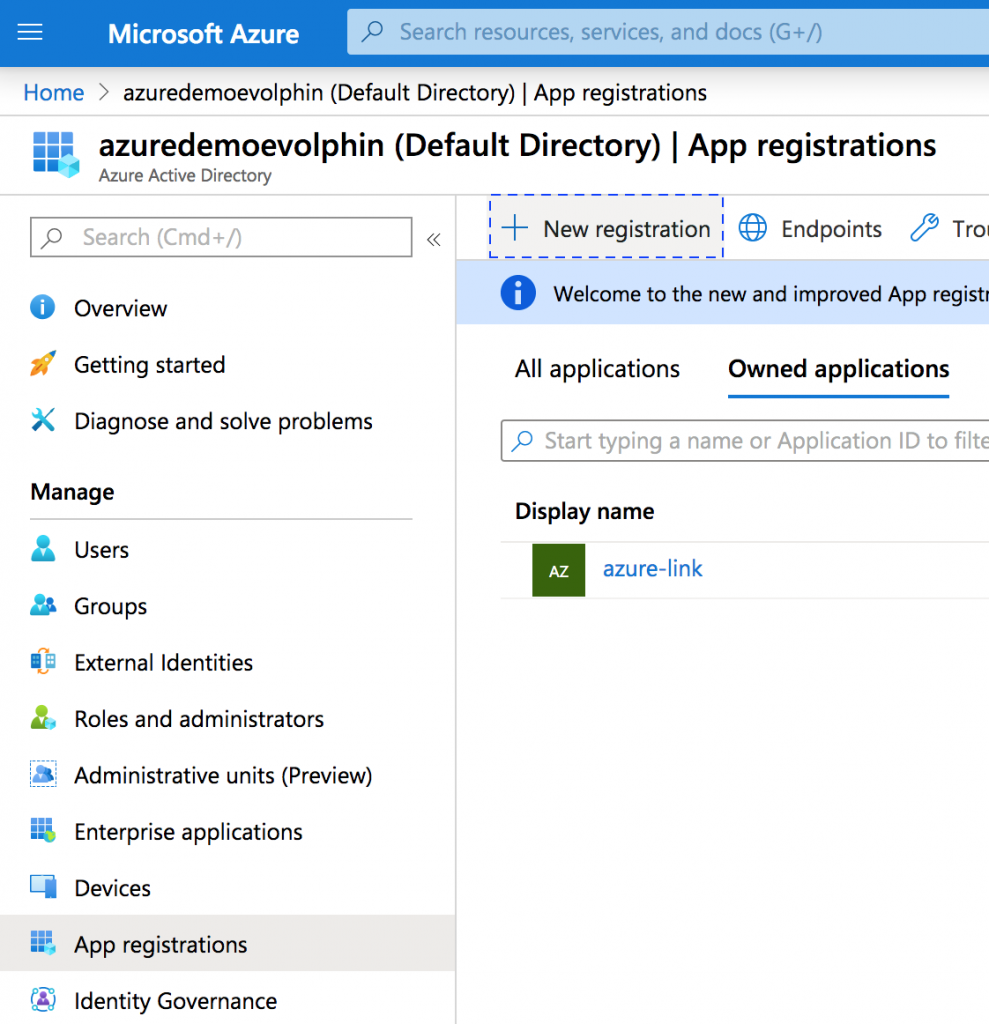Collapse the sidebar with double chevron
989x1024 pixels.
click(x=434, y=239)
